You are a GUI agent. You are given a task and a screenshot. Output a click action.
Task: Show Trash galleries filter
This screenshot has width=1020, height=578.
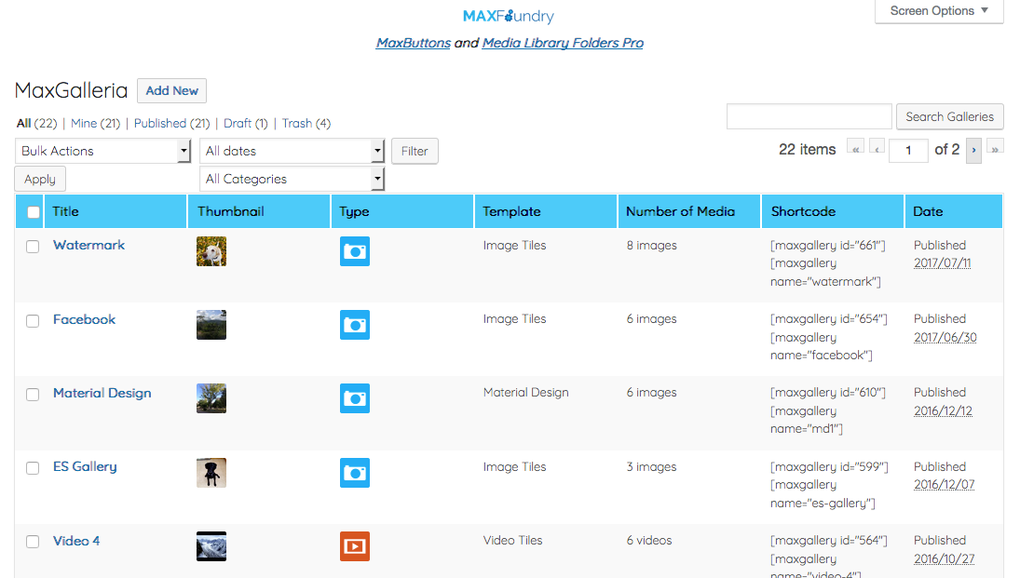click(297, 123)
